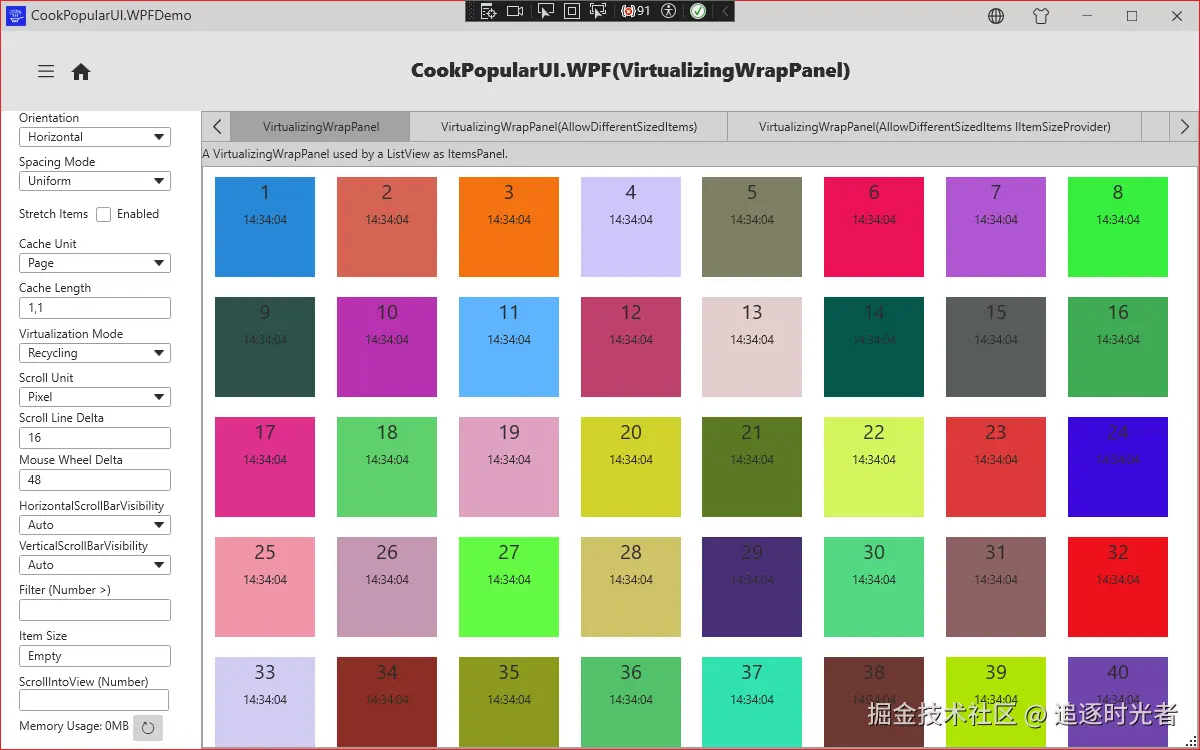Screen dimensions: 1200x750
Task: Select red item 32
Action: point(1118,587)
